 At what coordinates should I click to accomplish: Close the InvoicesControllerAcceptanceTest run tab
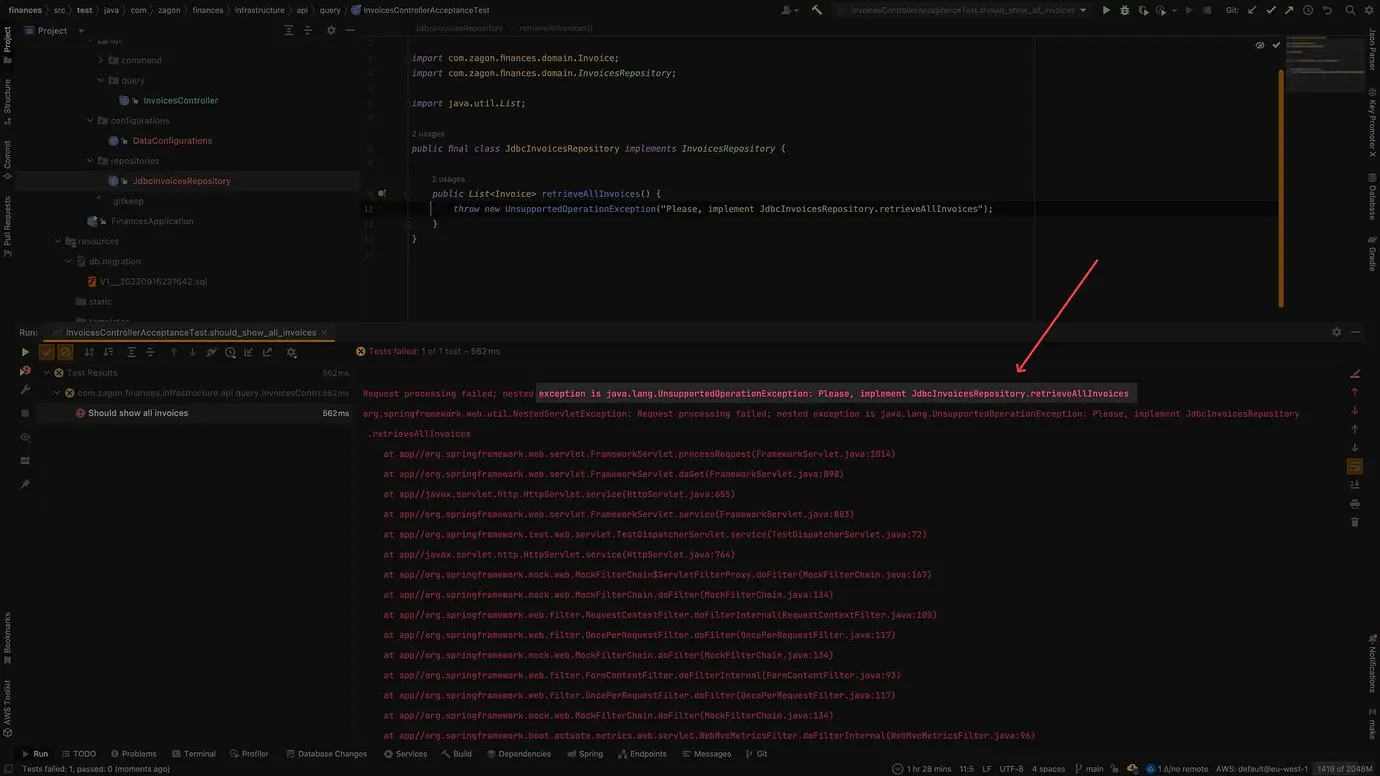(x=324, y=332)
